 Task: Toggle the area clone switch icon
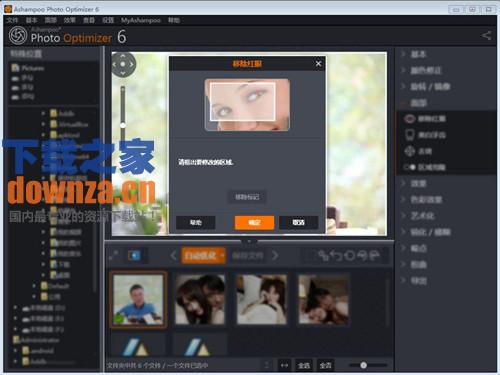409,167
